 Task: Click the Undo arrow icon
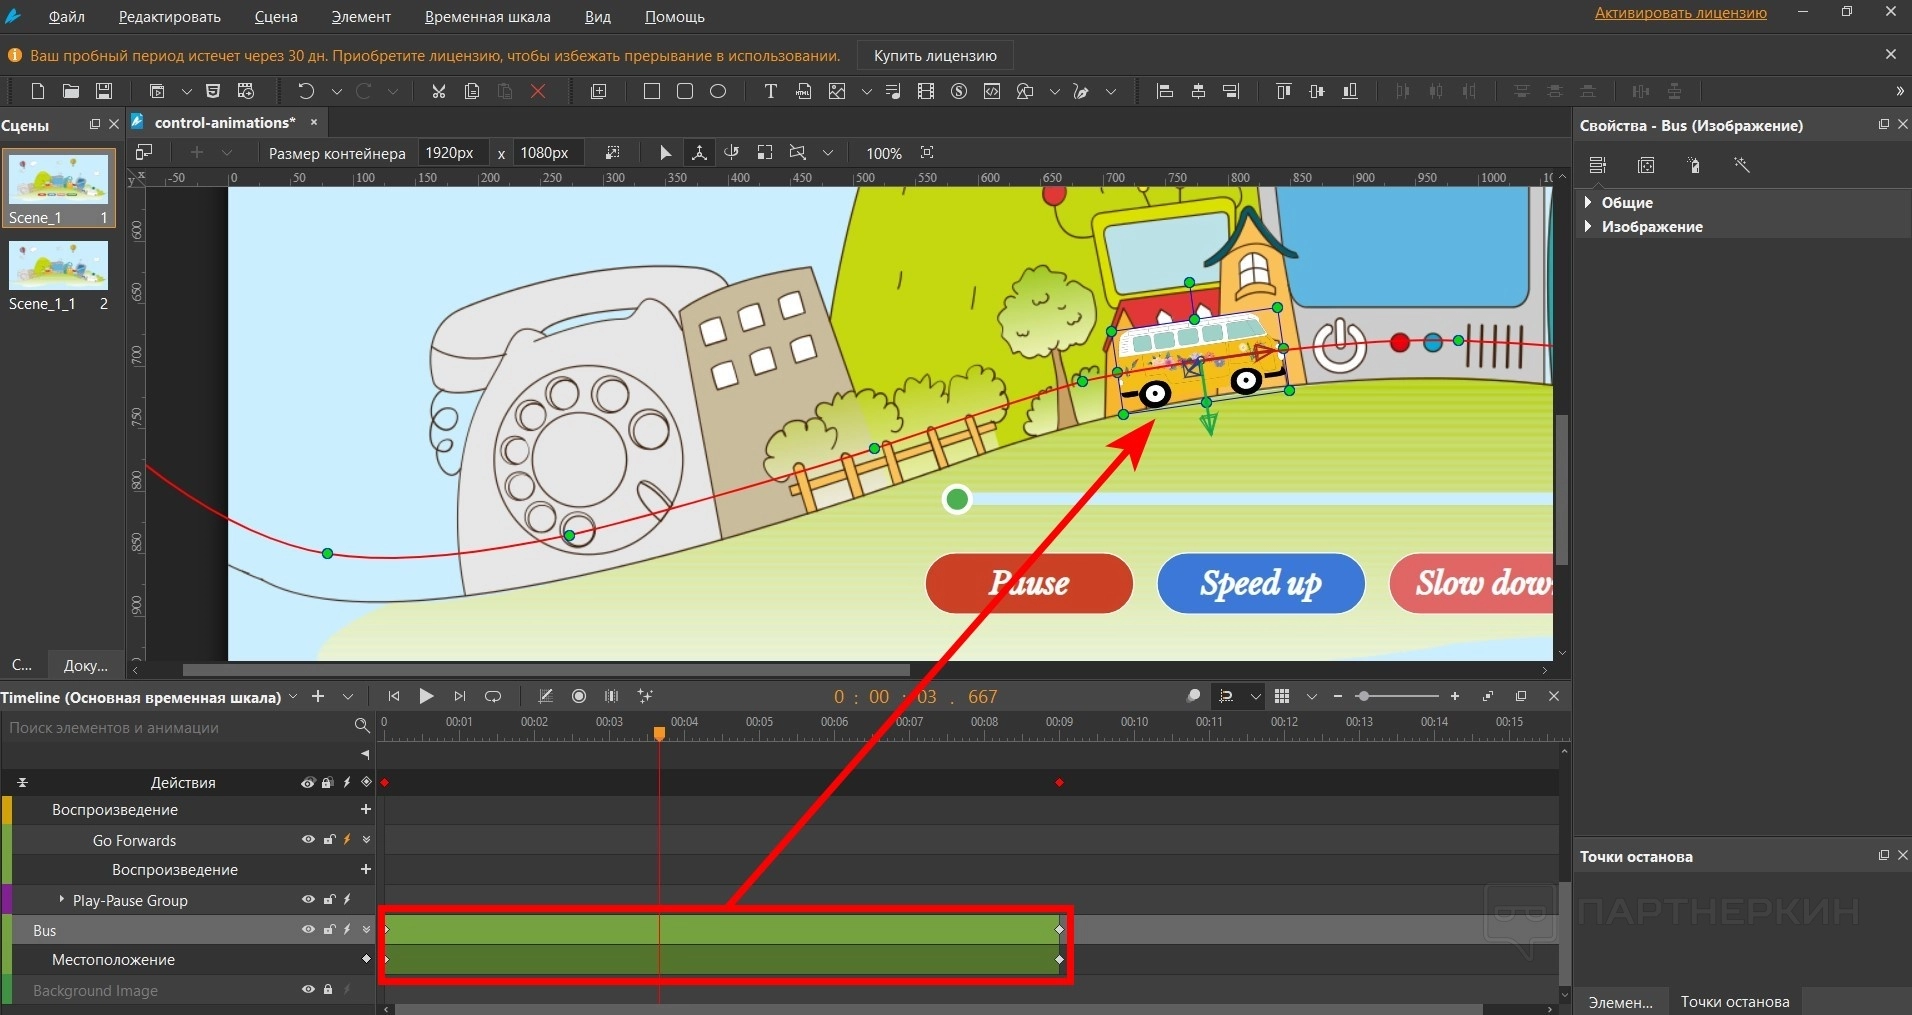coord(306,91)
